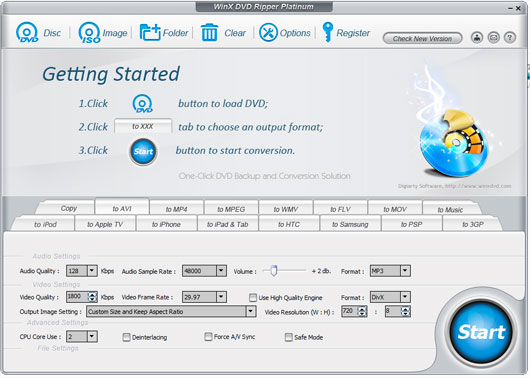Image resolution: width=530 pixels, height=378 pixels.
Task: Click the Folder add icon
Action: pyautogui.click(x=150, y=32)
